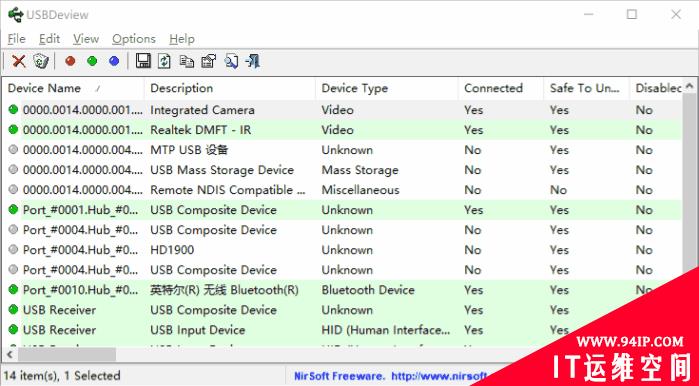Click the 14 item(s), 1 Selected status text
This screenshot has width=699, height=386.
coord(62,376)
